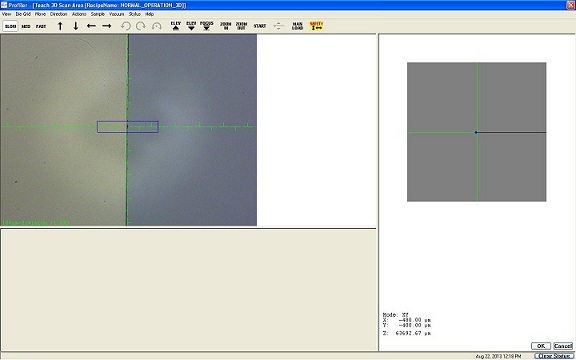The height and width of the screenshot is (360, 576).
Task: Click the FOCUS icon
Action: (x=206, y=26)
